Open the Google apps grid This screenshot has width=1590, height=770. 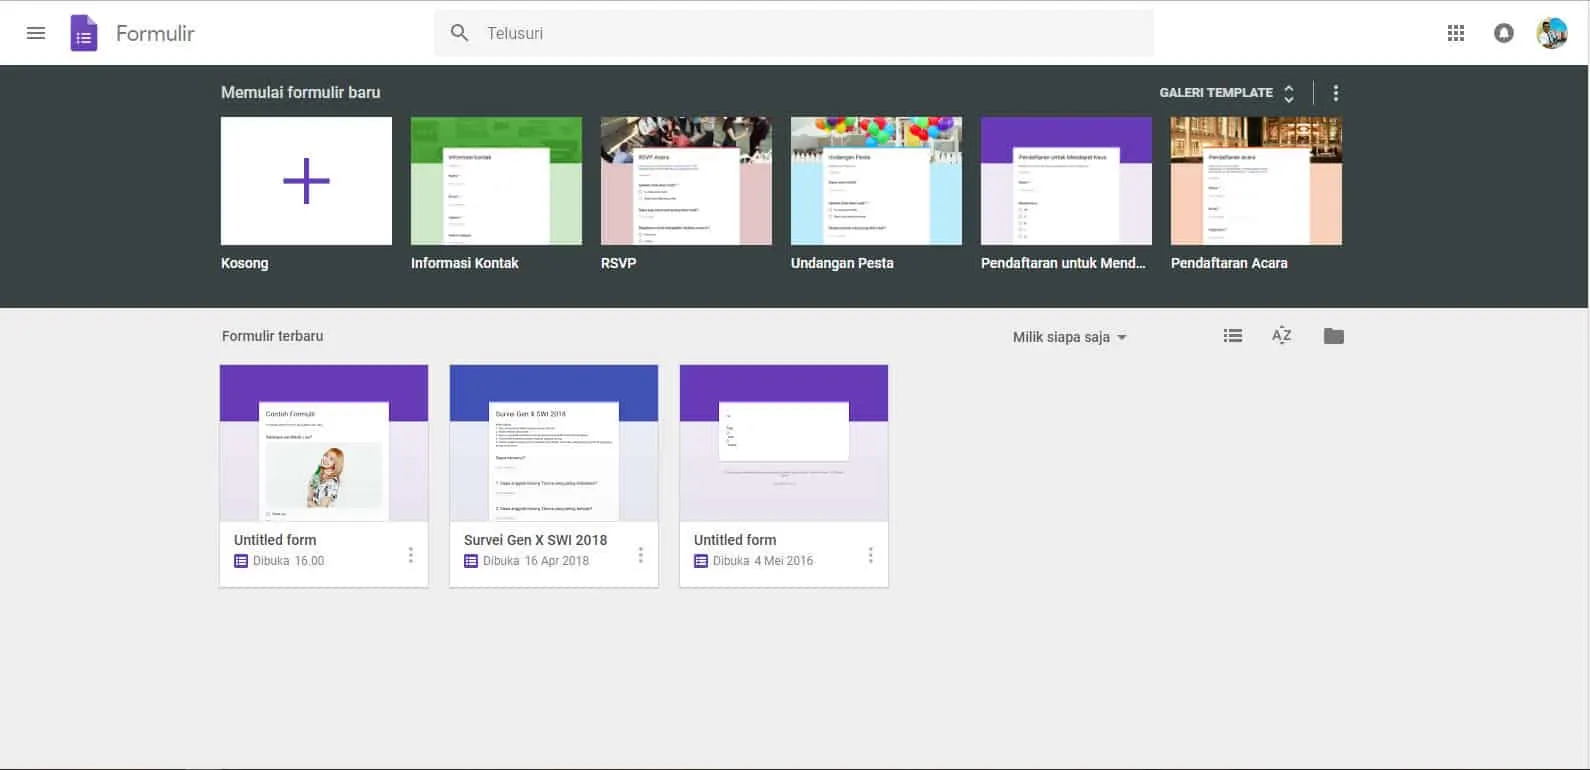(1456, 33)
